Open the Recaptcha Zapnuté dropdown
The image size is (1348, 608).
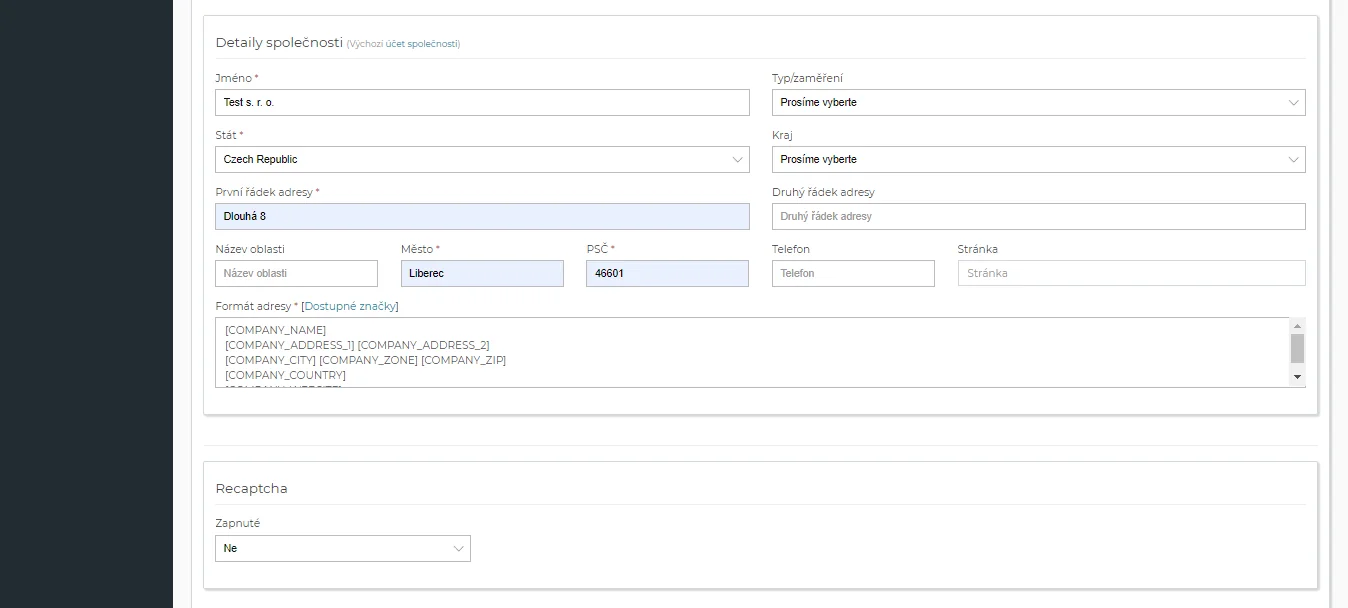342,549
